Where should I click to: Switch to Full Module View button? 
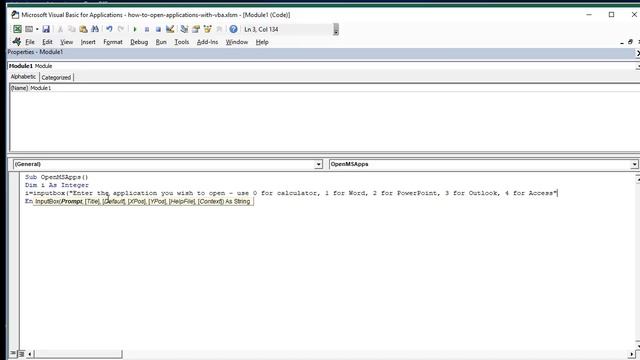coord(21,353)
